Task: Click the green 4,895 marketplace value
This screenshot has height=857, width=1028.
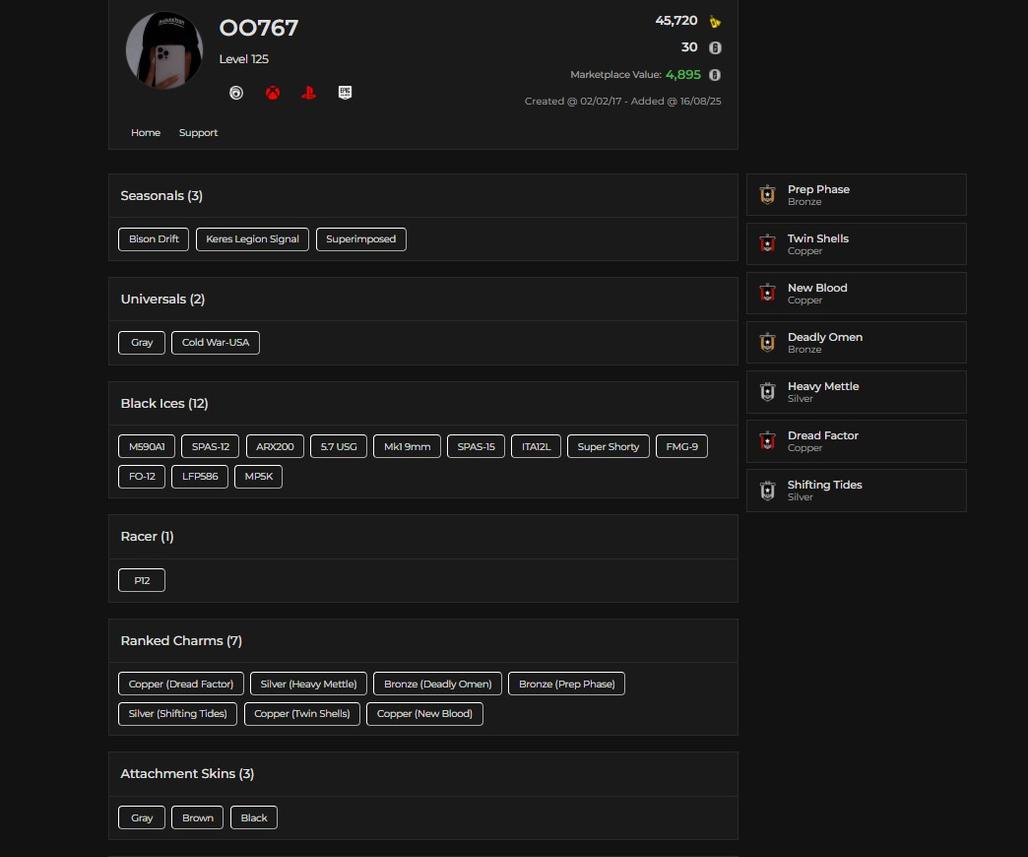Action: point(683,75)
